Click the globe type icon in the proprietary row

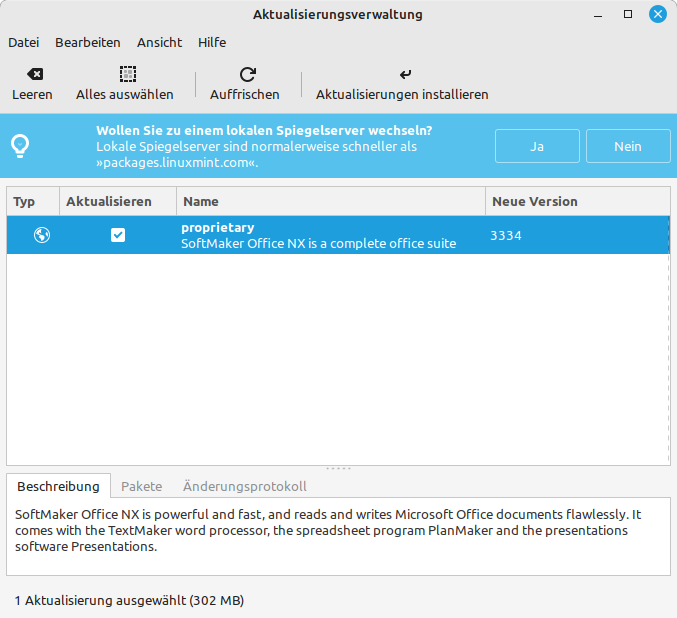[42, 235]
